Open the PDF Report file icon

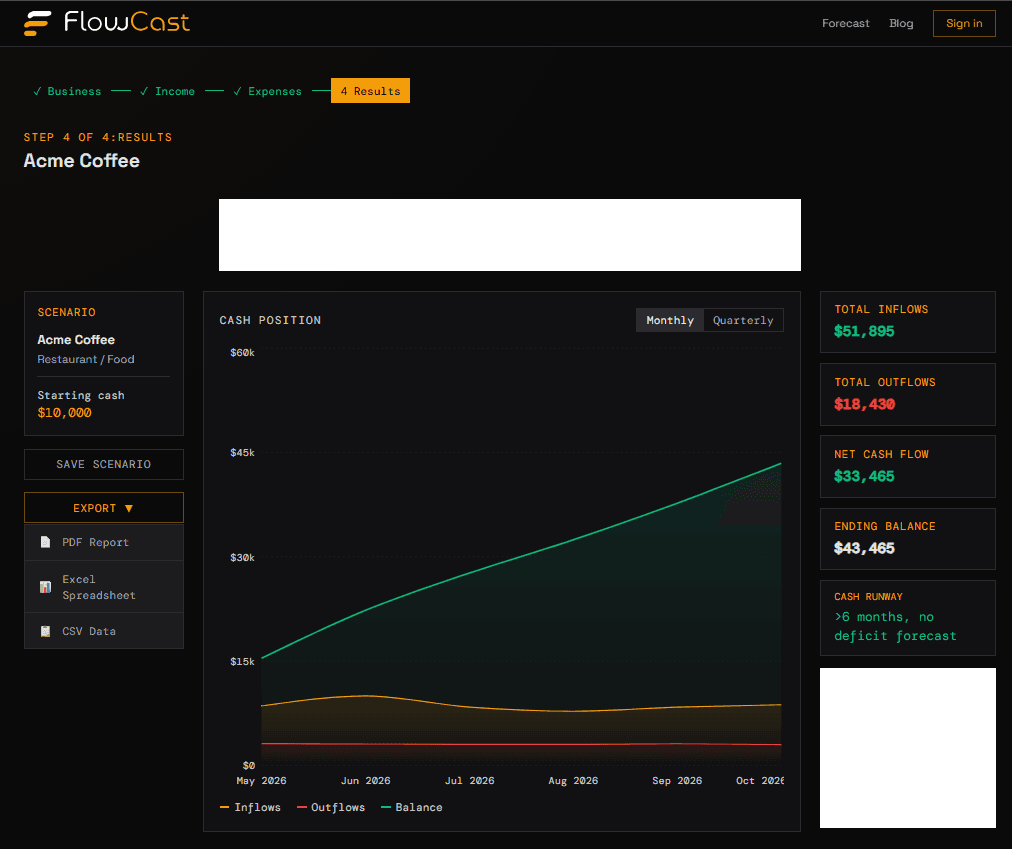(x=45, y=542)
